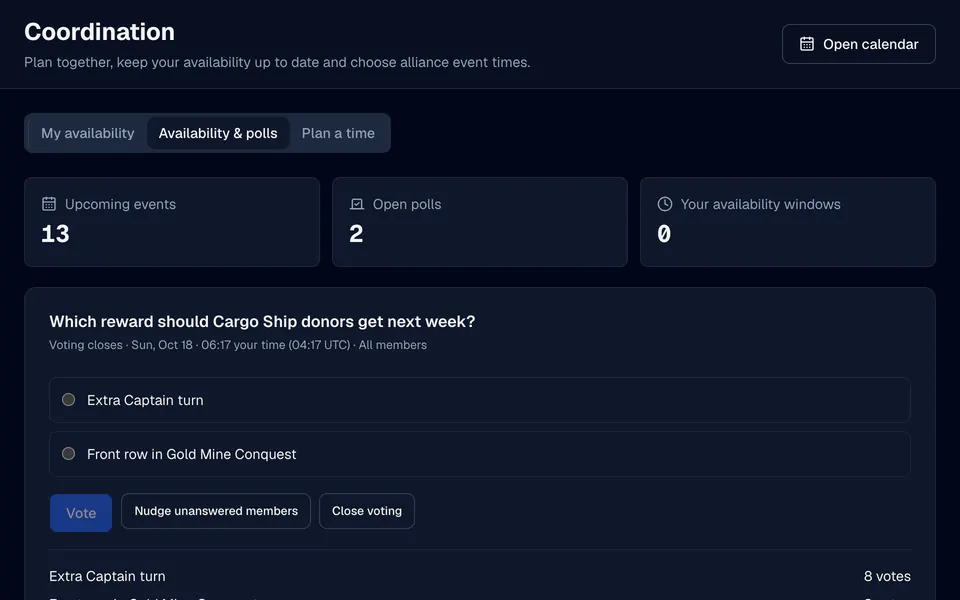Click the Upcoming events label
960x600 pixels.
(121, 204)
